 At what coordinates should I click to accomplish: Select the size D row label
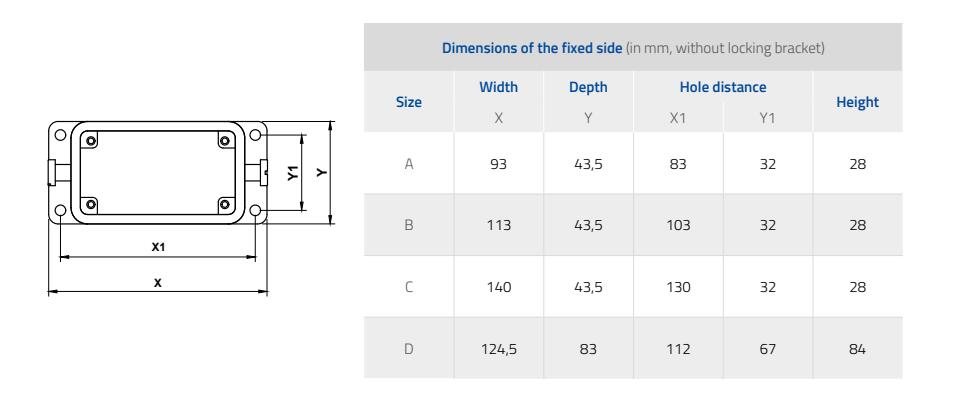[x=409, y=349]
